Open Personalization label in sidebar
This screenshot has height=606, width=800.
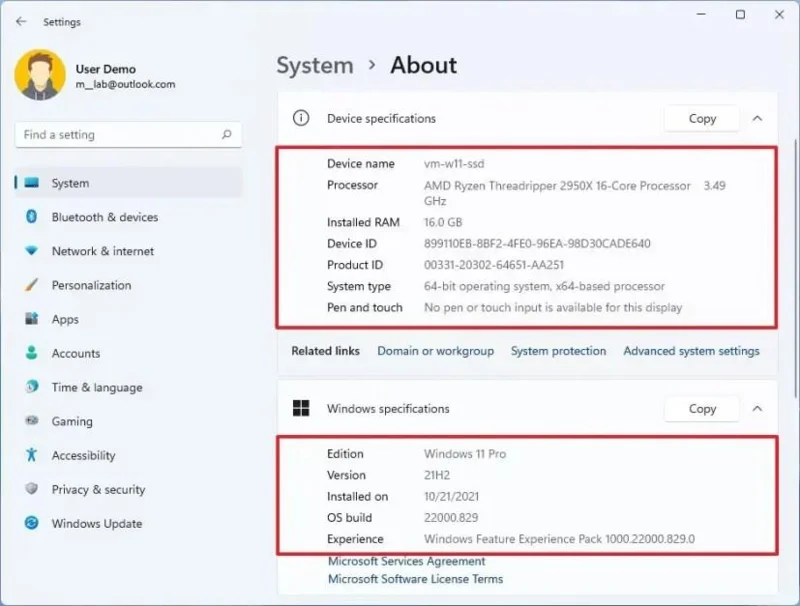[x=91, y=285]
